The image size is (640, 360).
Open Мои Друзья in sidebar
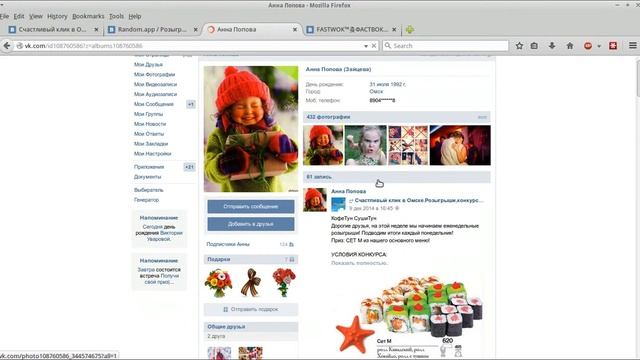148,64
